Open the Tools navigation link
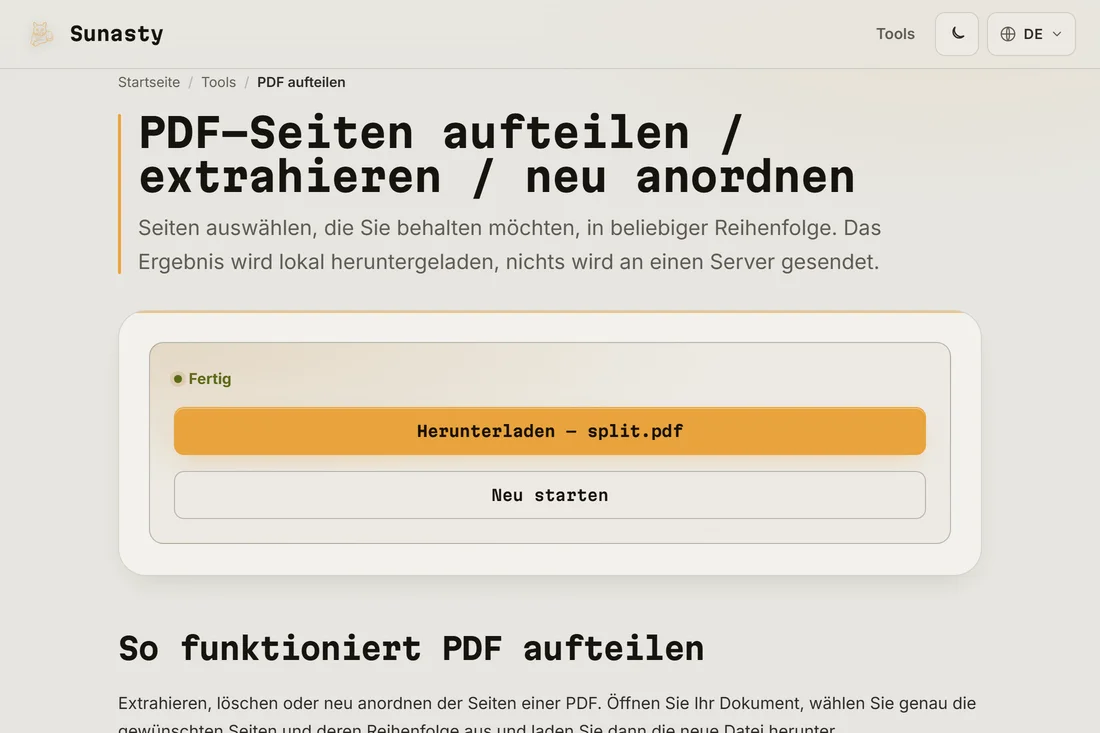 click(x=895, y=34)
